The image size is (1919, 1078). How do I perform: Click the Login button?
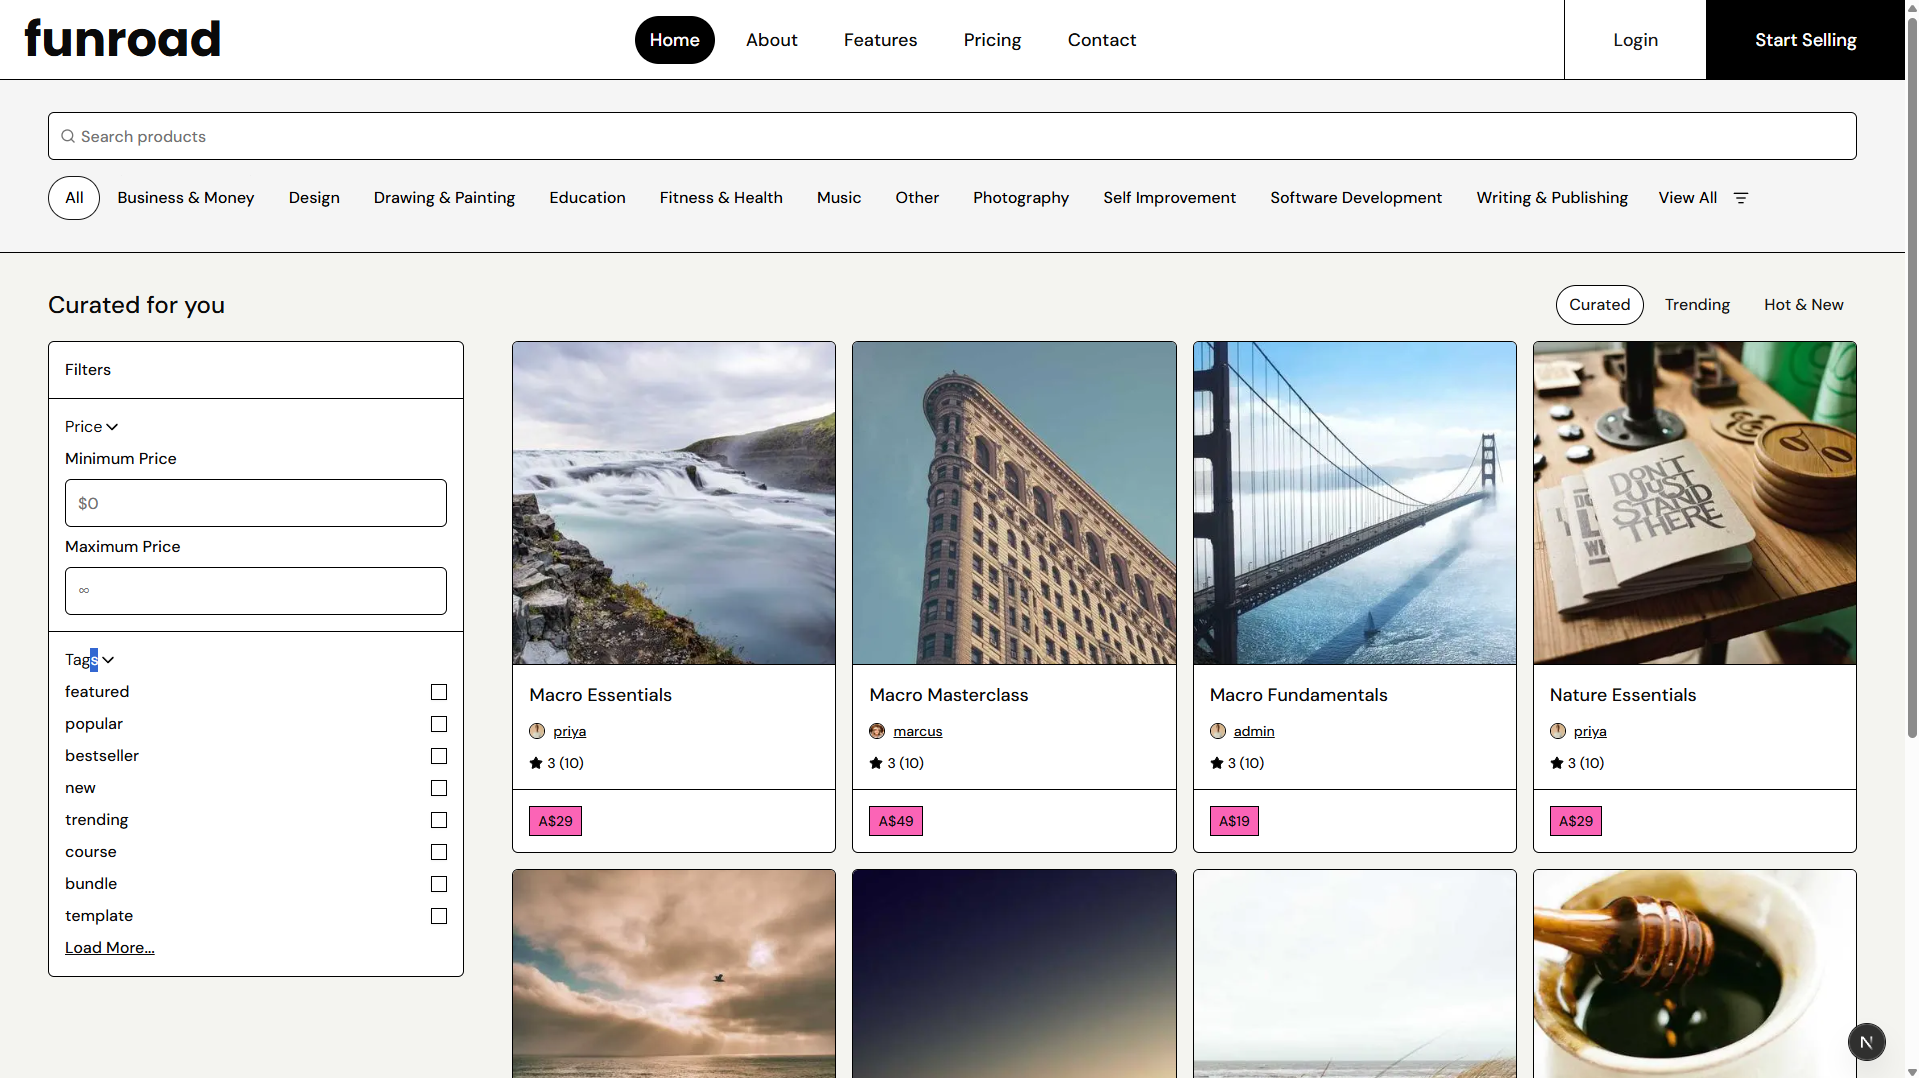tap(1635, 40)
